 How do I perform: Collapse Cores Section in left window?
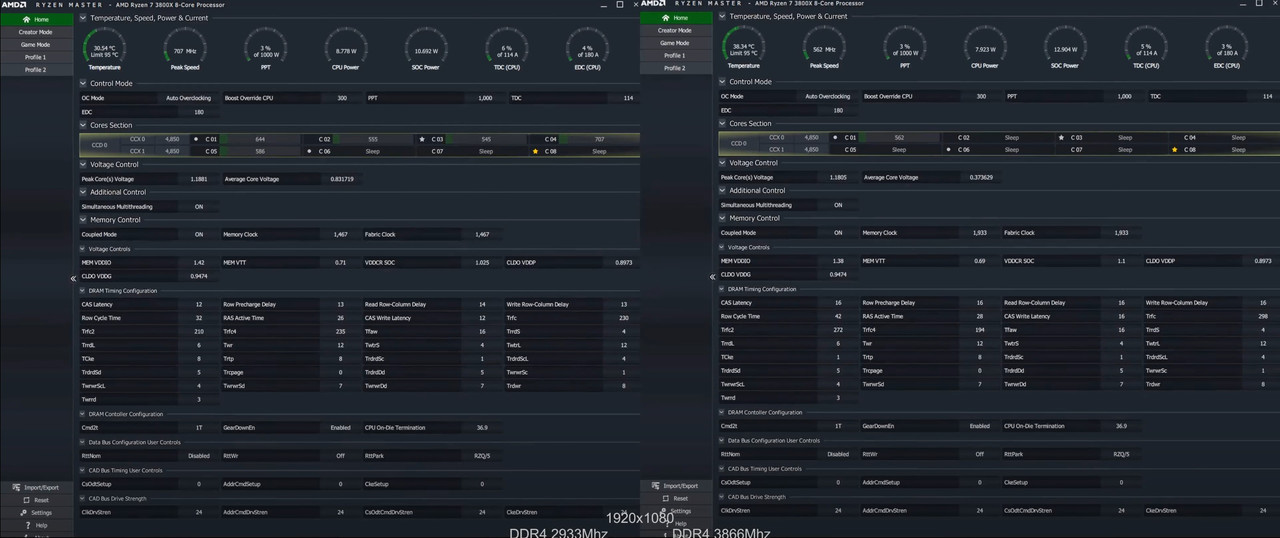tap(83, 125)
